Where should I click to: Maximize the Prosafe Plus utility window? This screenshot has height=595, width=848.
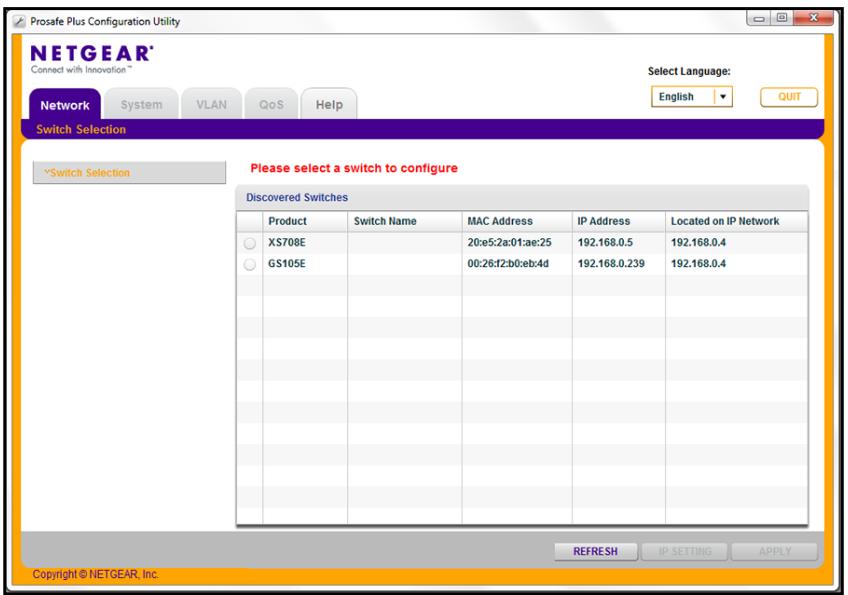tap(782, 18)
